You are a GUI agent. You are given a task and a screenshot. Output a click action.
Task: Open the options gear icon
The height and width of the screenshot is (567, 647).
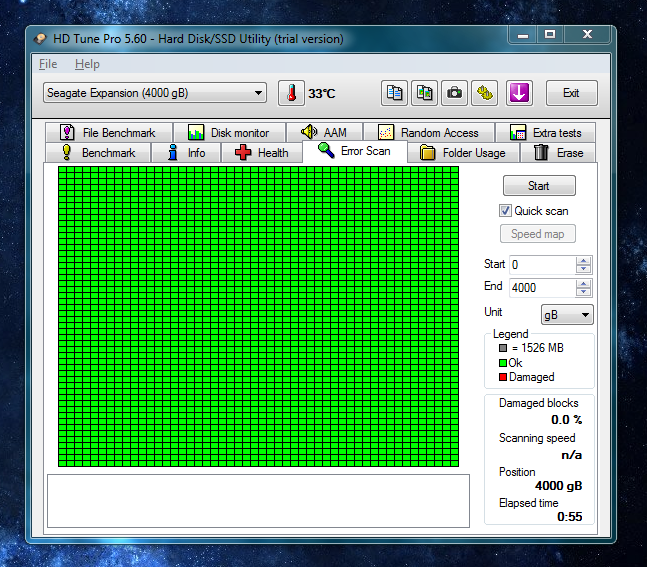click(484, 93)
